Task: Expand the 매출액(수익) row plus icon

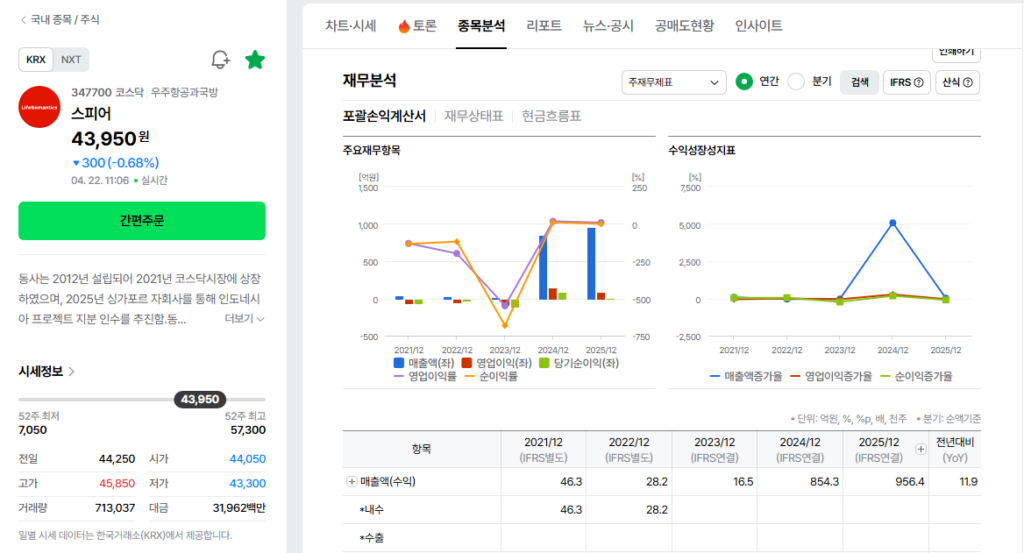Action: (x=351, y=482)
